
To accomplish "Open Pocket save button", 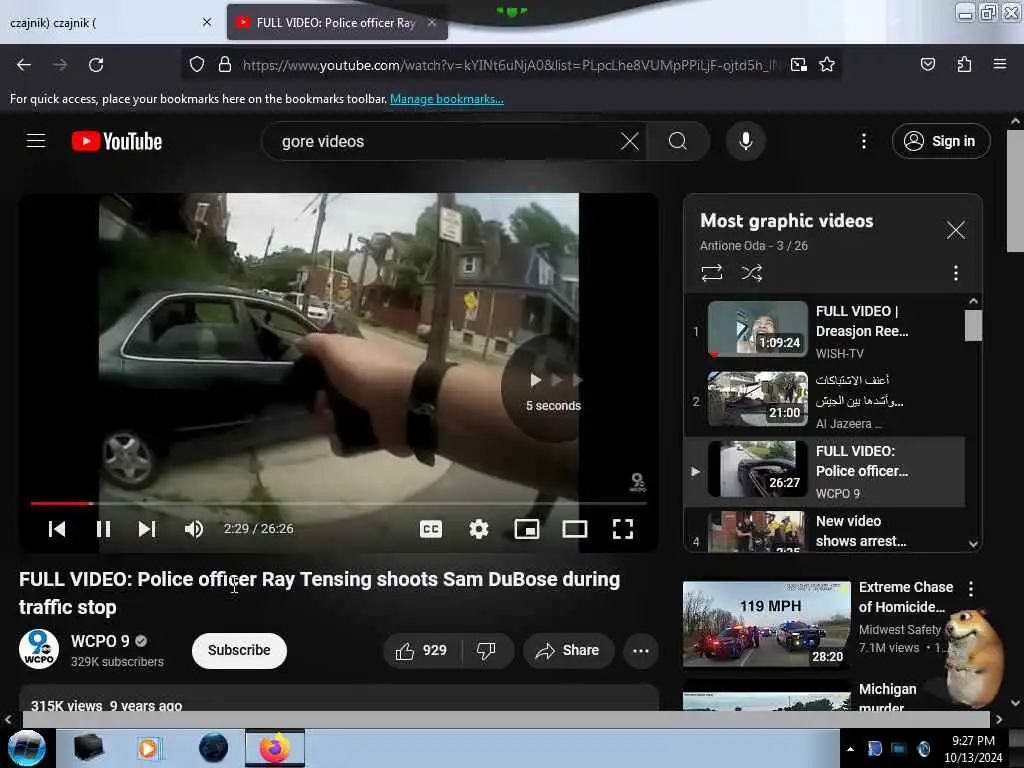I will click(927, 65).
